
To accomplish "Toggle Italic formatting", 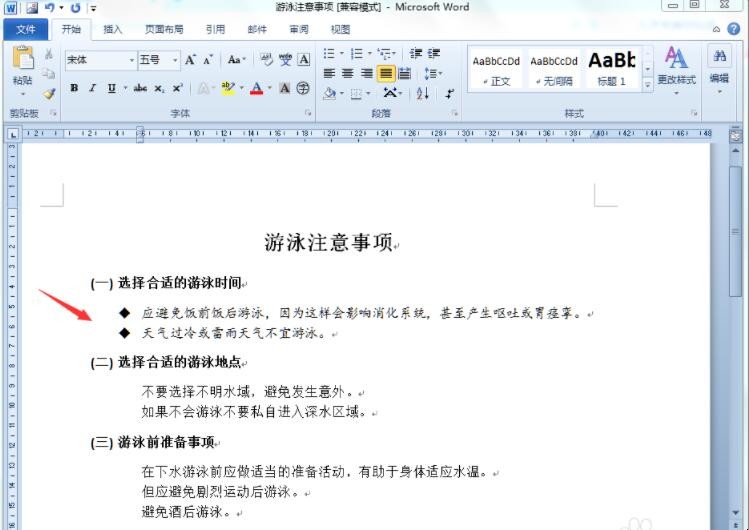I will point(93,88).
